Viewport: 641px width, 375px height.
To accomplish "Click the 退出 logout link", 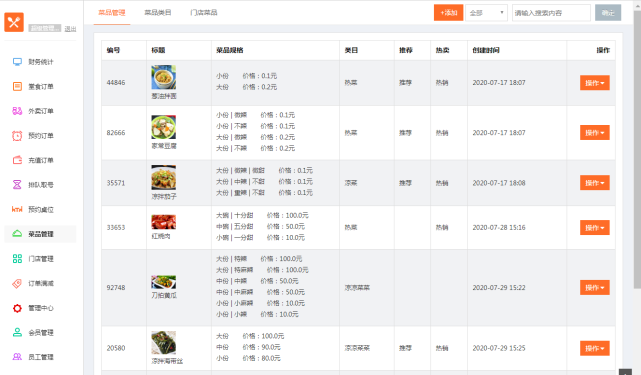I will click(x=70, y=29).
